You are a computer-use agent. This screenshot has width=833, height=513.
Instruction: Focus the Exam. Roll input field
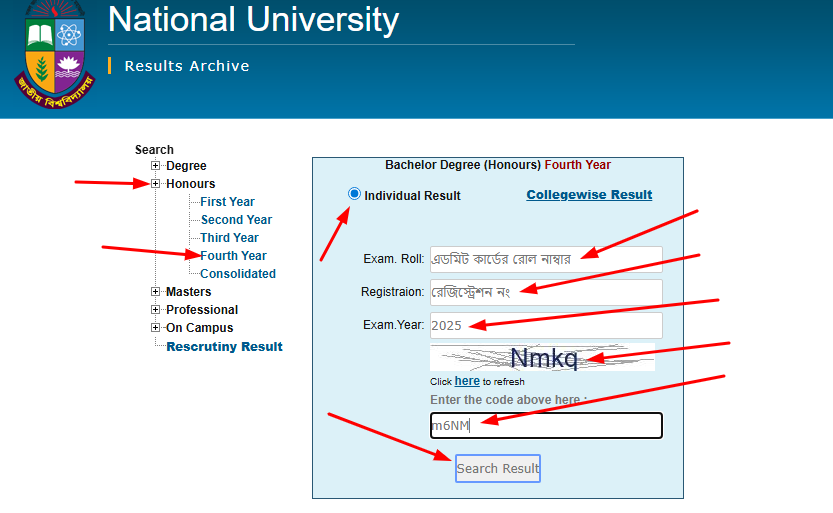pos(546,259)
